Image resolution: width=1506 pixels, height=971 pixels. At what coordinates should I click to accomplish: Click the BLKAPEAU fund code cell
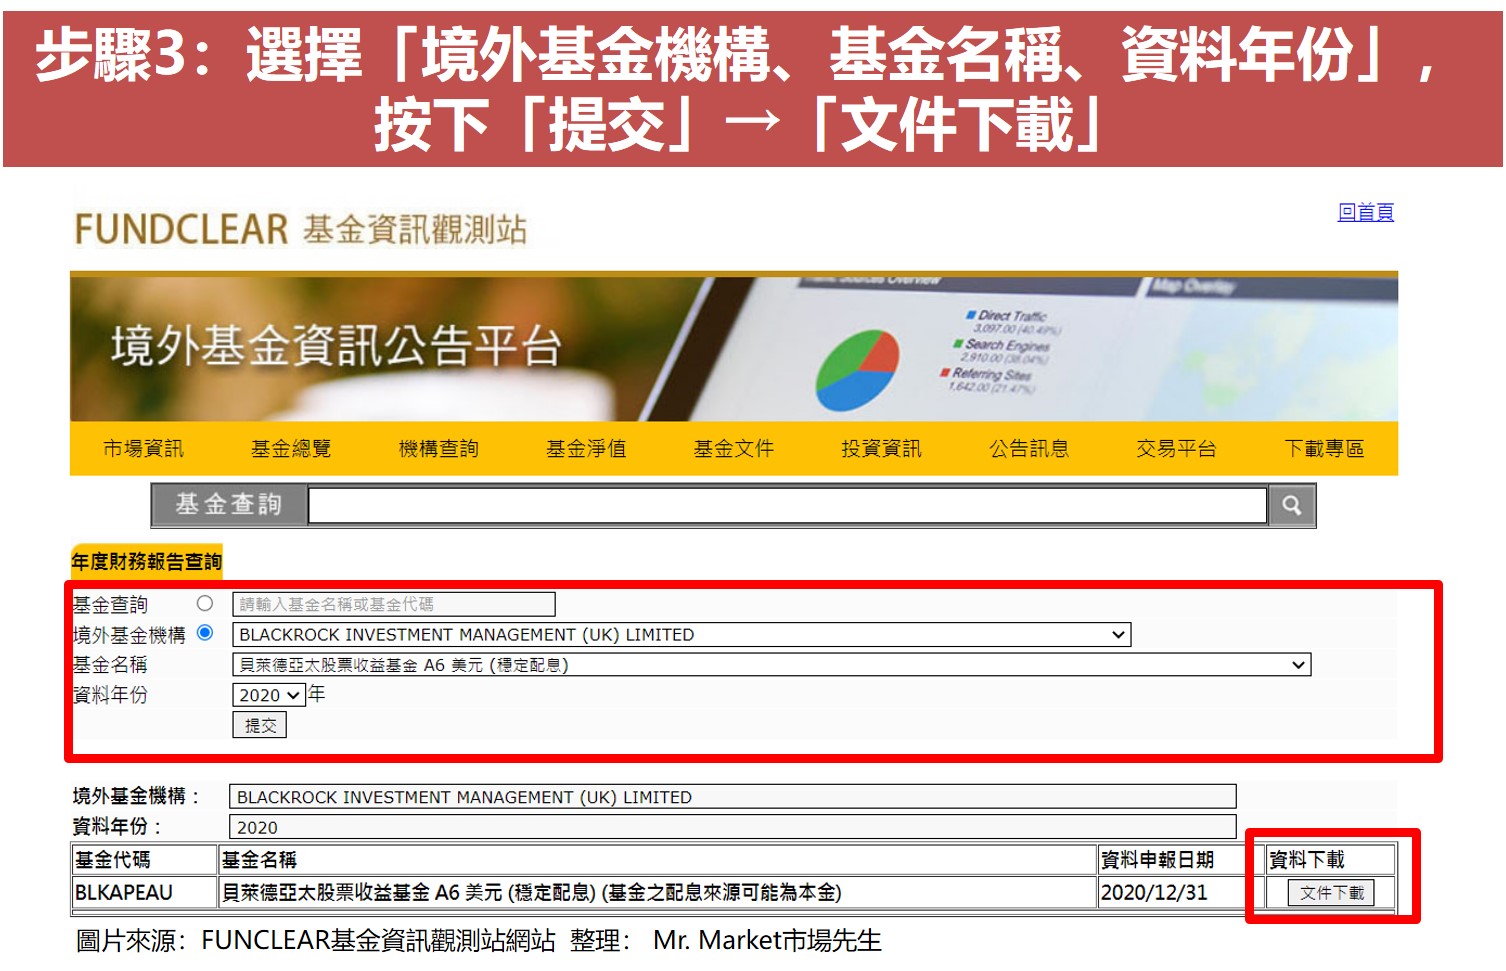[x=145, y=893]
